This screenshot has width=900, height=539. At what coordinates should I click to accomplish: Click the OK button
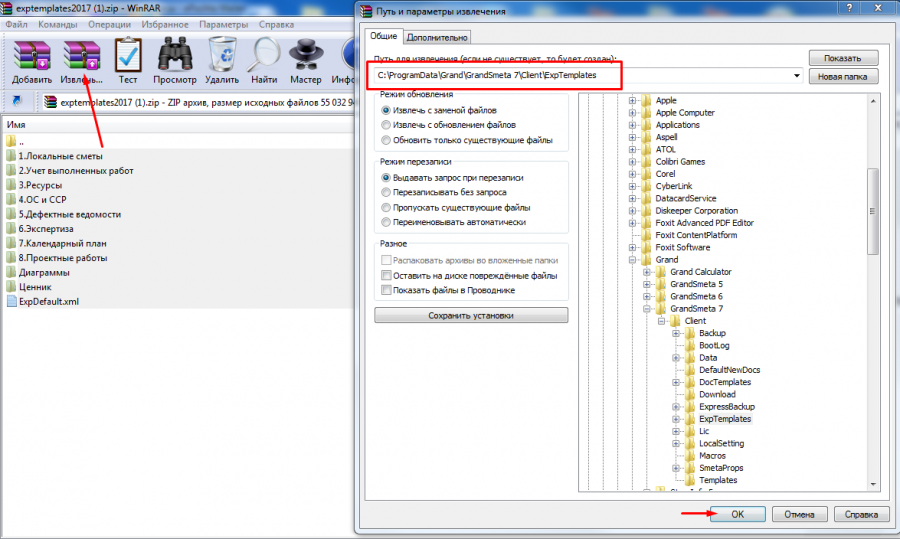[x=738, y=514]
